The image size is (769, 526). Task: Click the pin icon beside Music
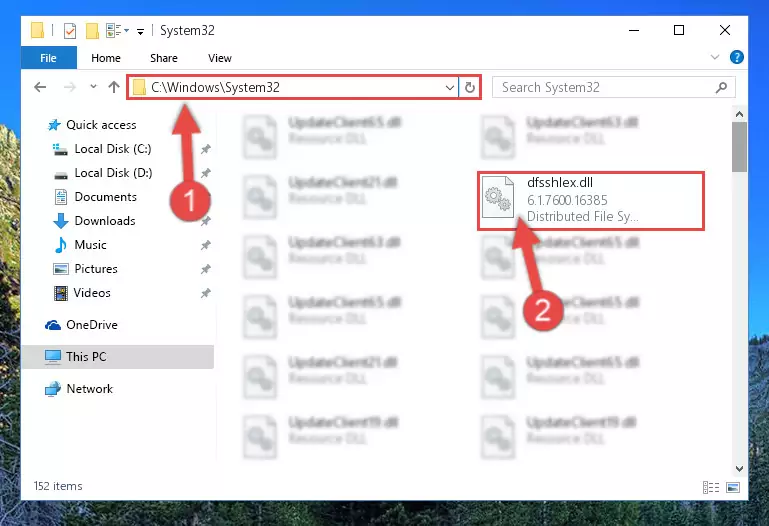[205, 245]
